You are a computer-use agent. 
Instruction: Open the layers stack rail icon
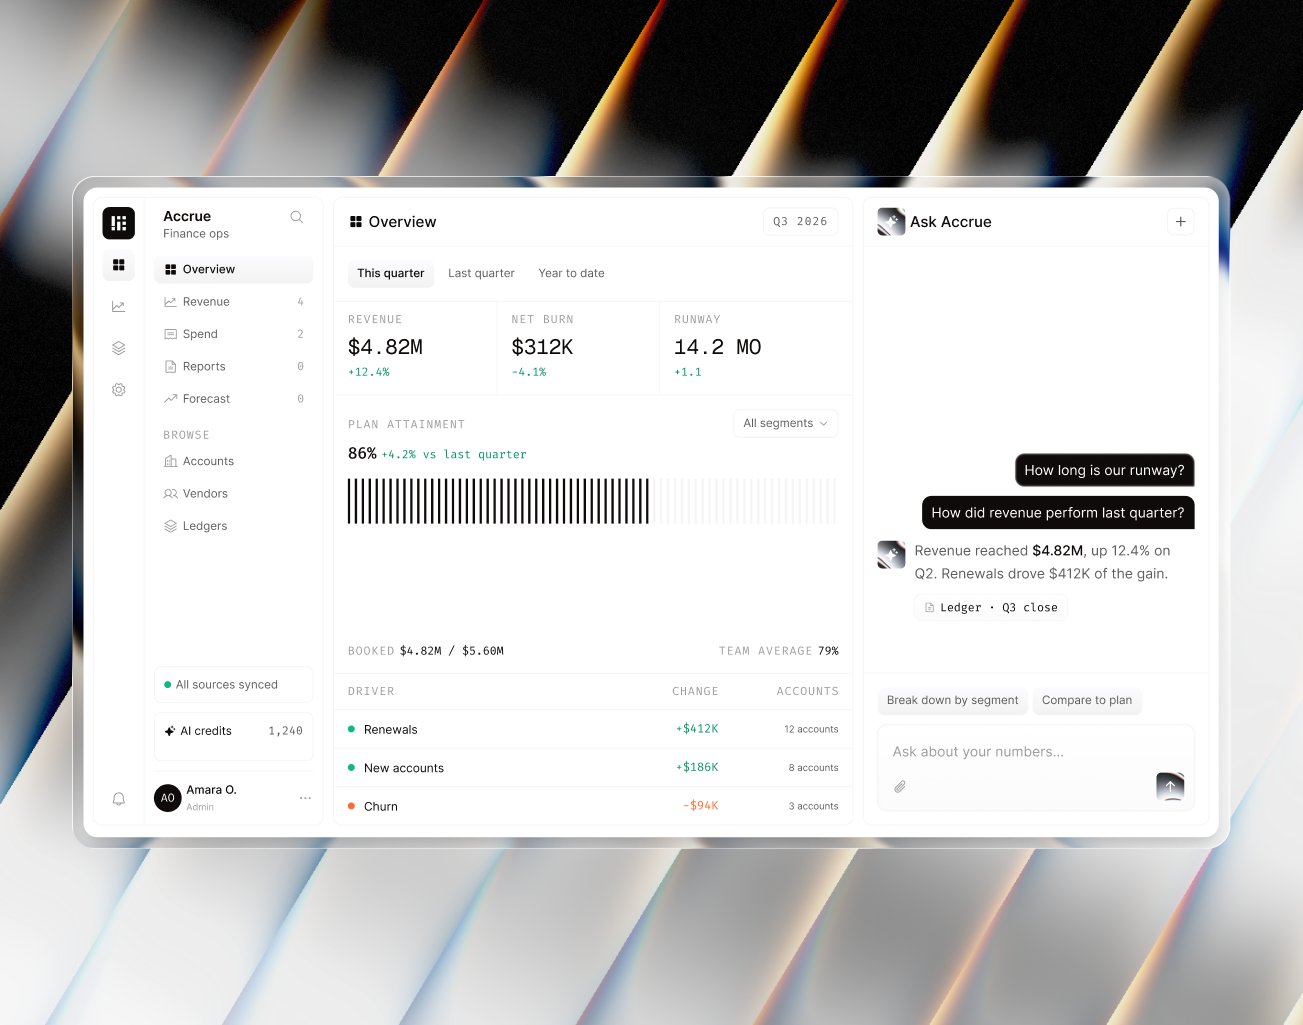tap(118, 348)
